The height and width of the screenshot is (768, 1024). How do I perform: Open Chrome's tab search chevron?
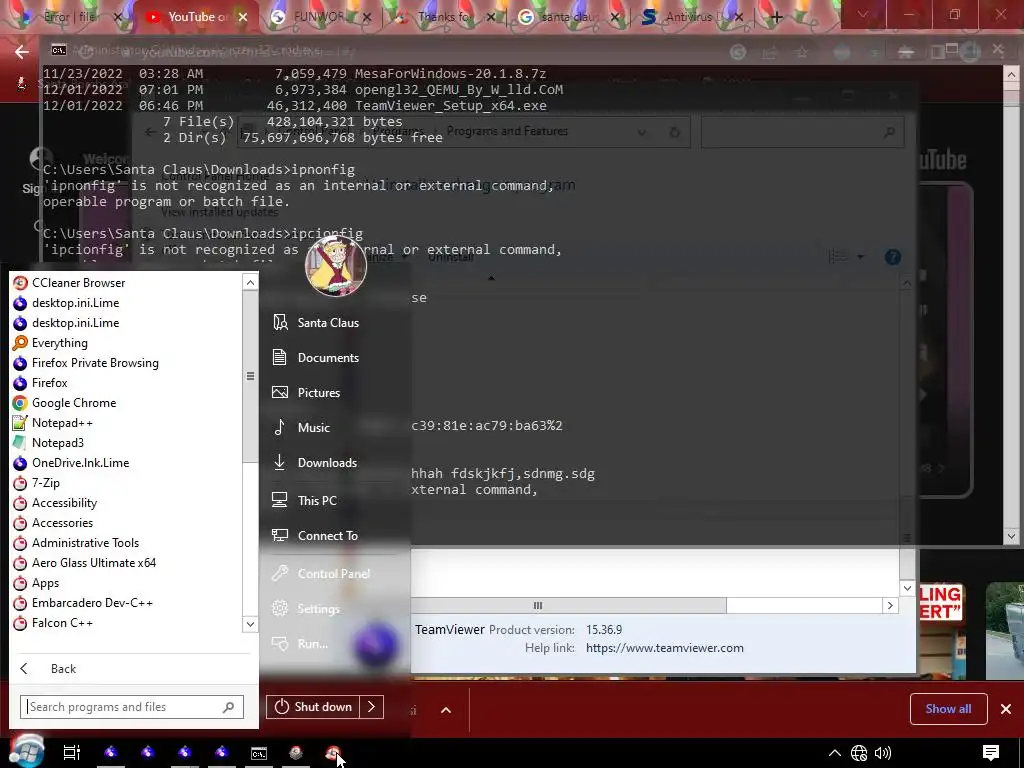[863, 14]
